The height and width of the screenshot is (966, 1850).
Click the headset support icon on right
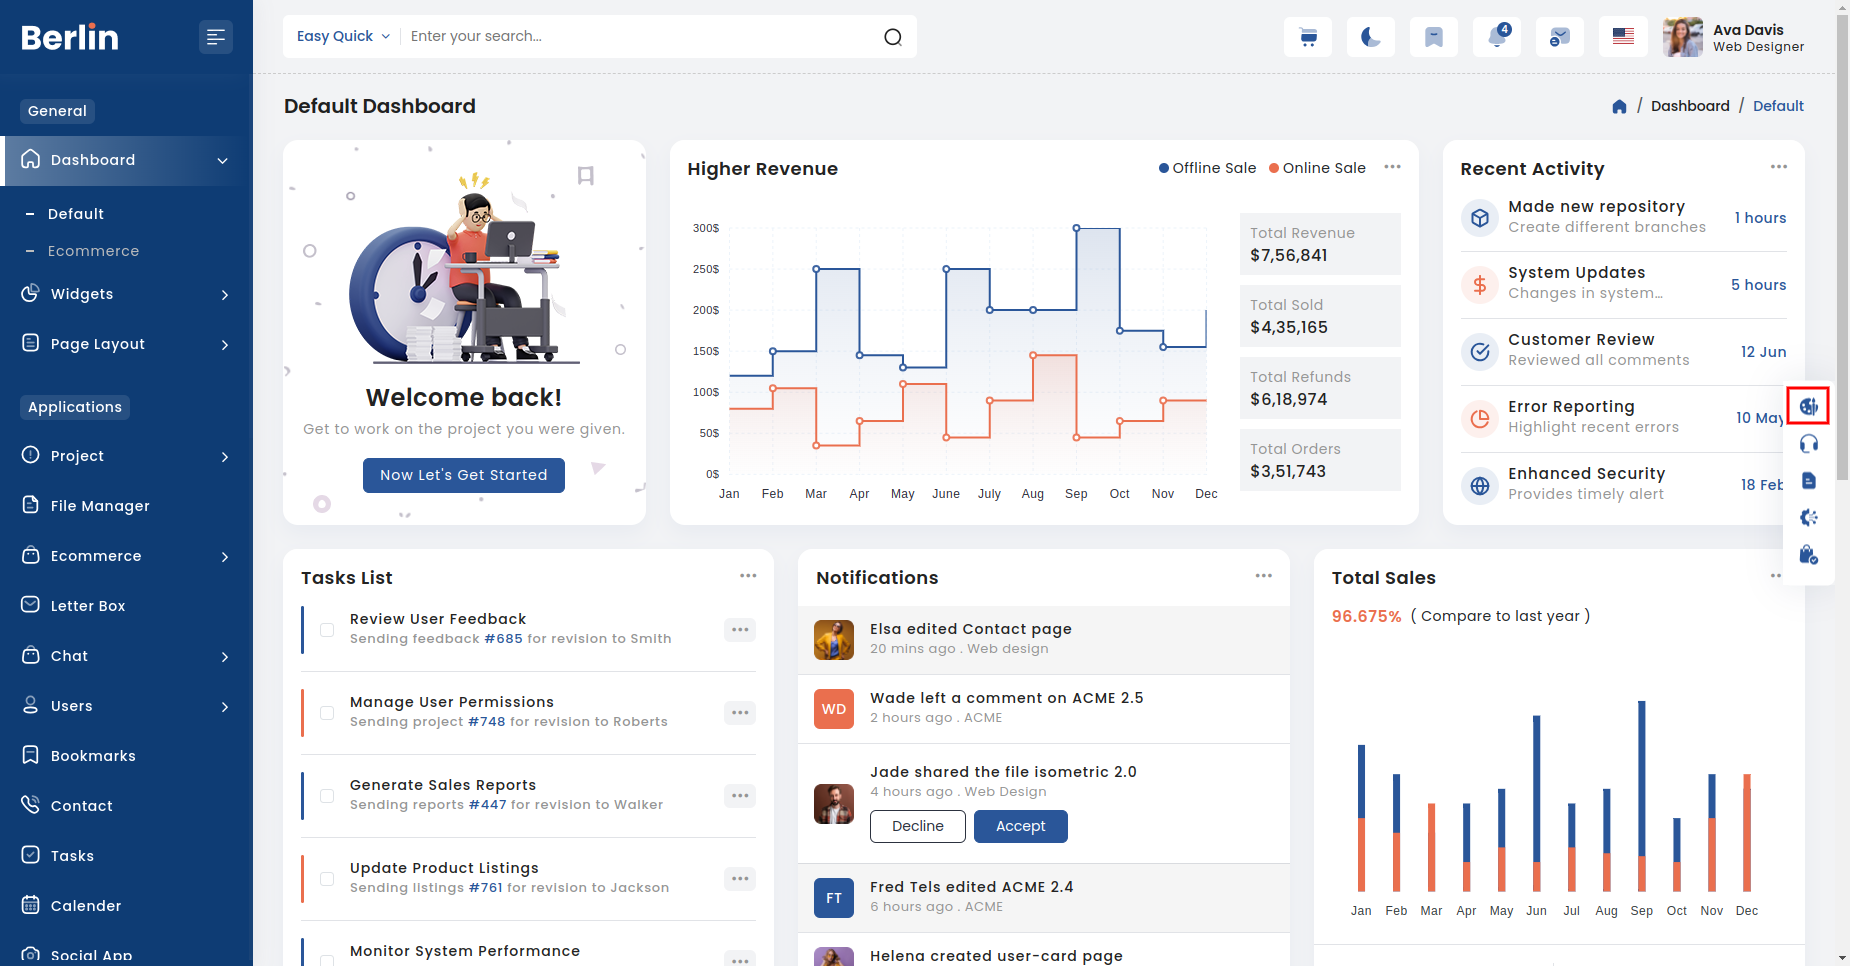(1808, 444)
